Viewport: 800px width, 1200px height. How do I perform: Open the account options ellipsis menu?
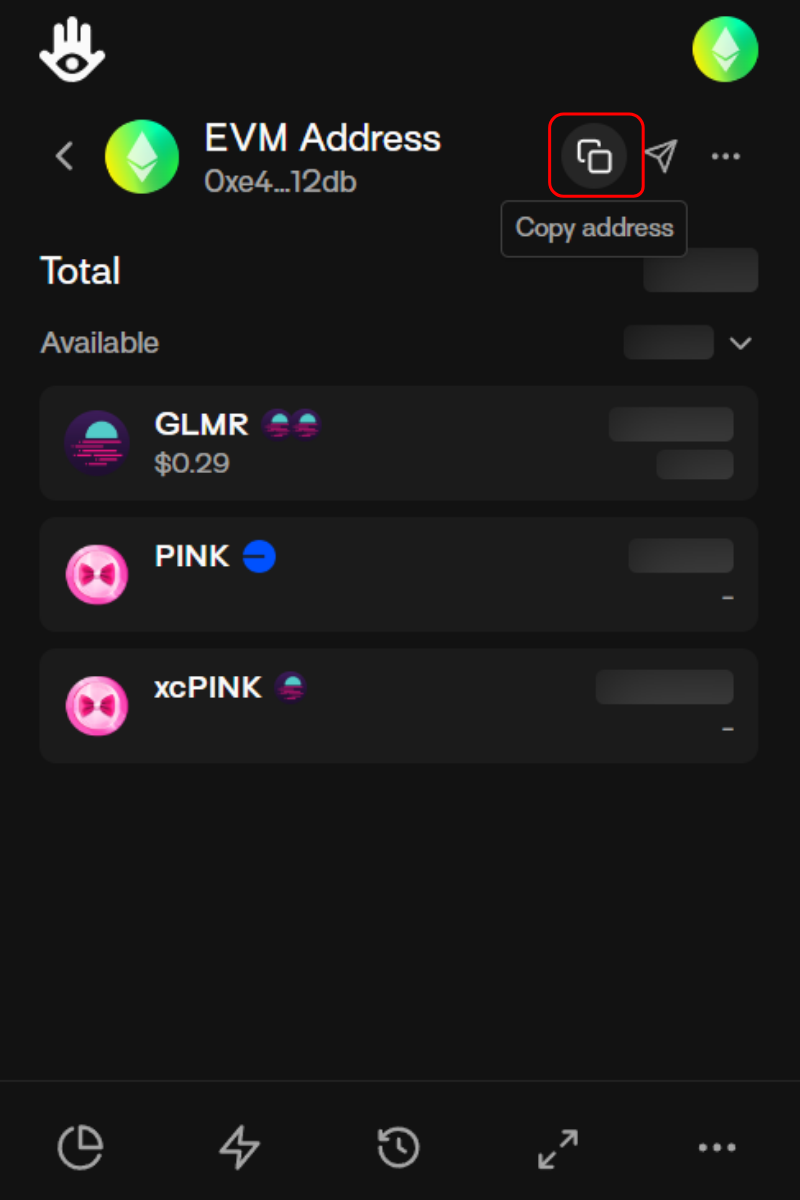point(725,156)
